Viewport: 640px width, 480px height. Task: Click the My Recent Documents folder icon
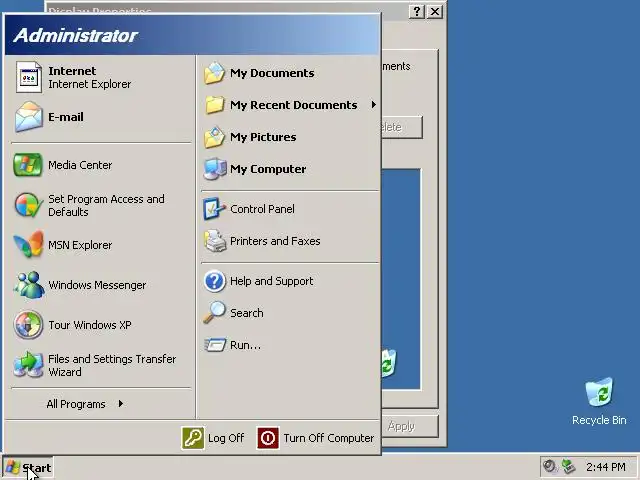(x=215, y=105)
